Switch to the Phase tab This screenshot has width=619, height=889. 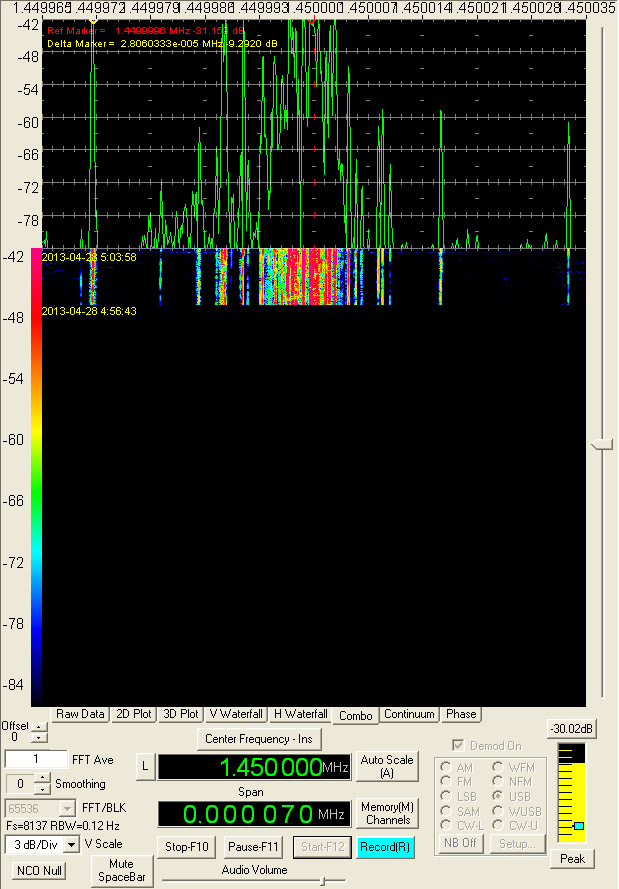tap(461, 714)
